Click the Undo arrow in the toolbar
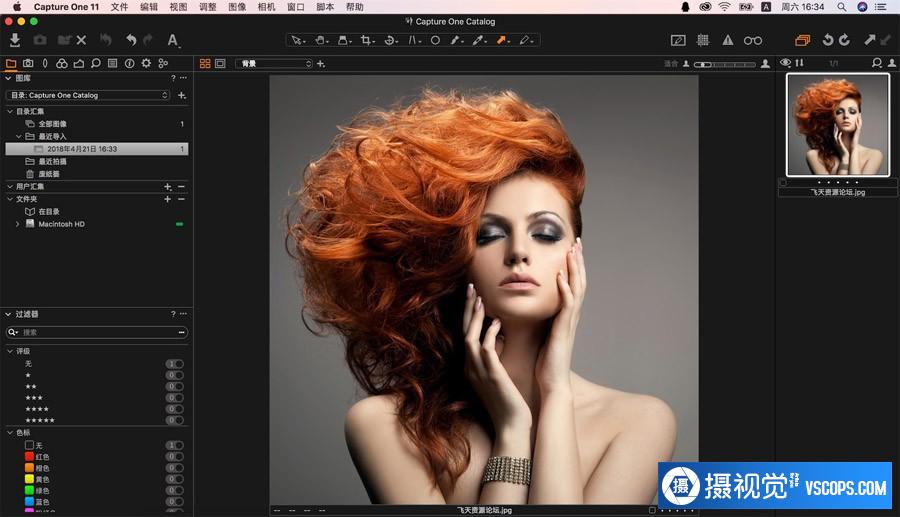 [131, 40]
